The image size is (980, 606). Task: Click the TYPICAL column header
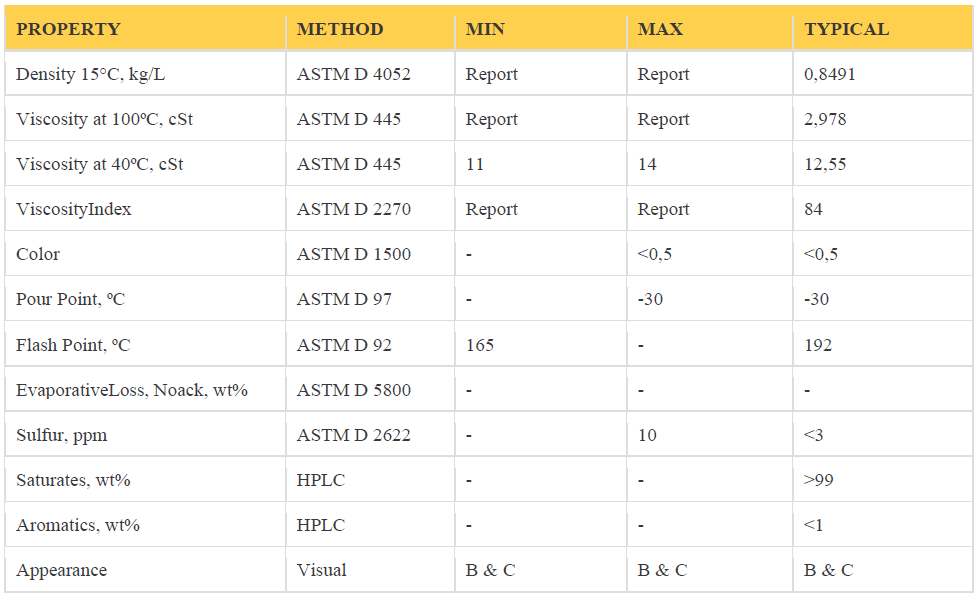846,29
